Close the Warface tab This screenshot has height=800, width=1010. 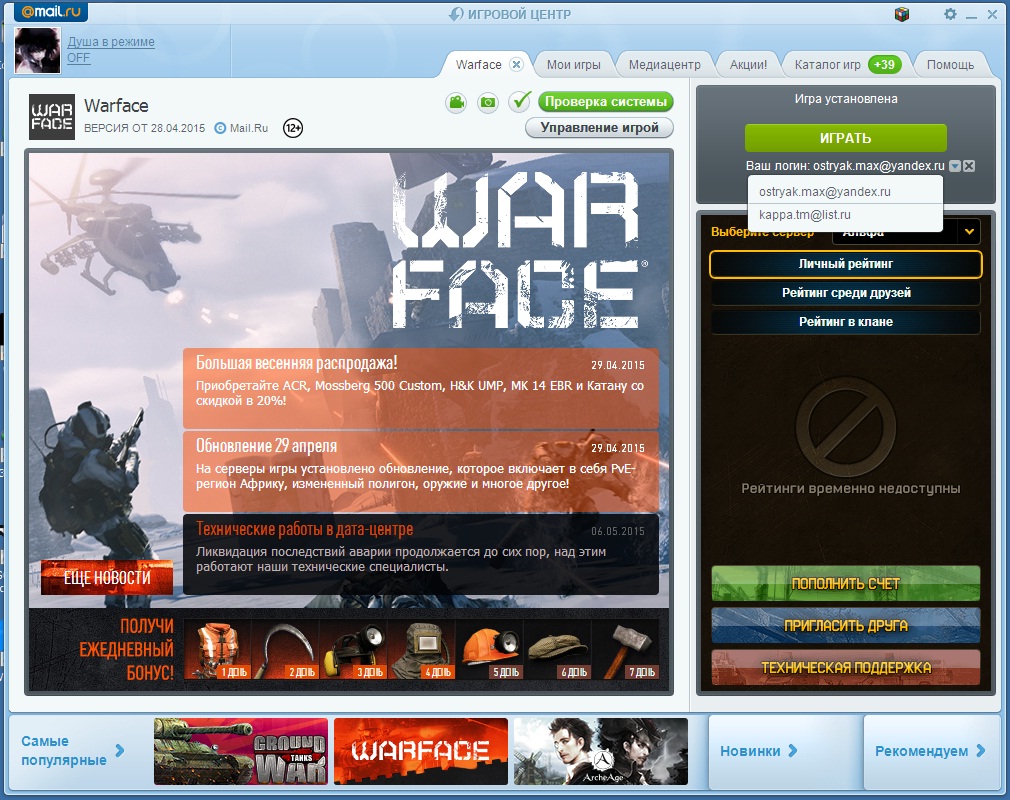(516, 64)
